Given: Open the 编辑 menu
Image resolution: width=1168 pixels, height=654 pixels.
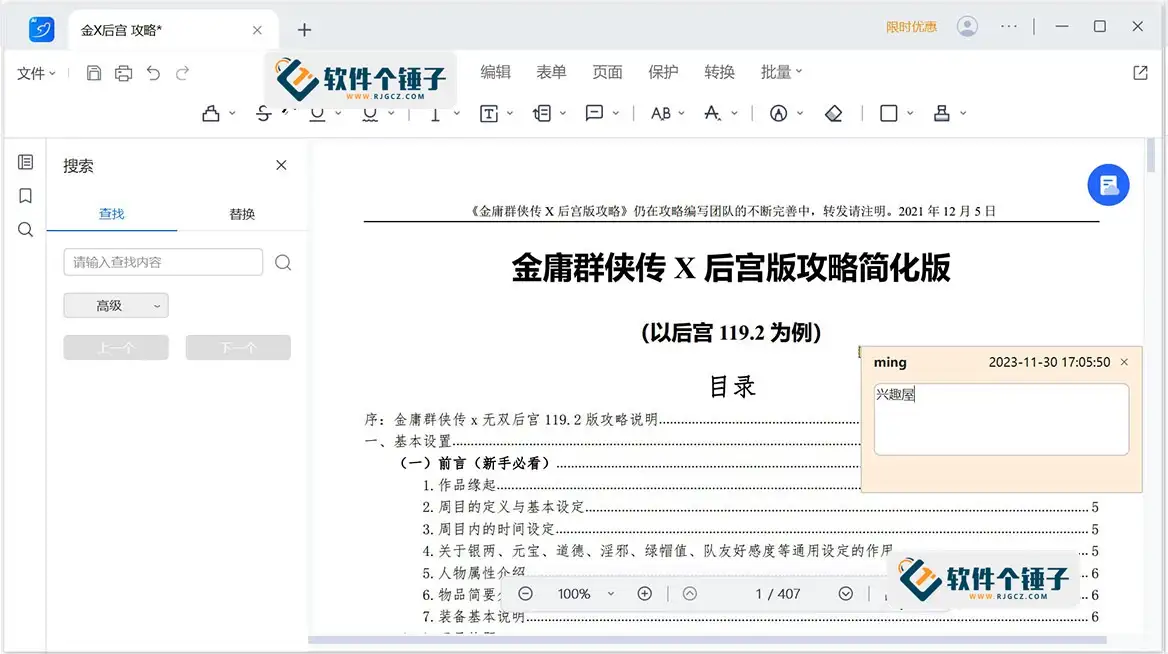Looking at the screenshot, I should [497, 71].
